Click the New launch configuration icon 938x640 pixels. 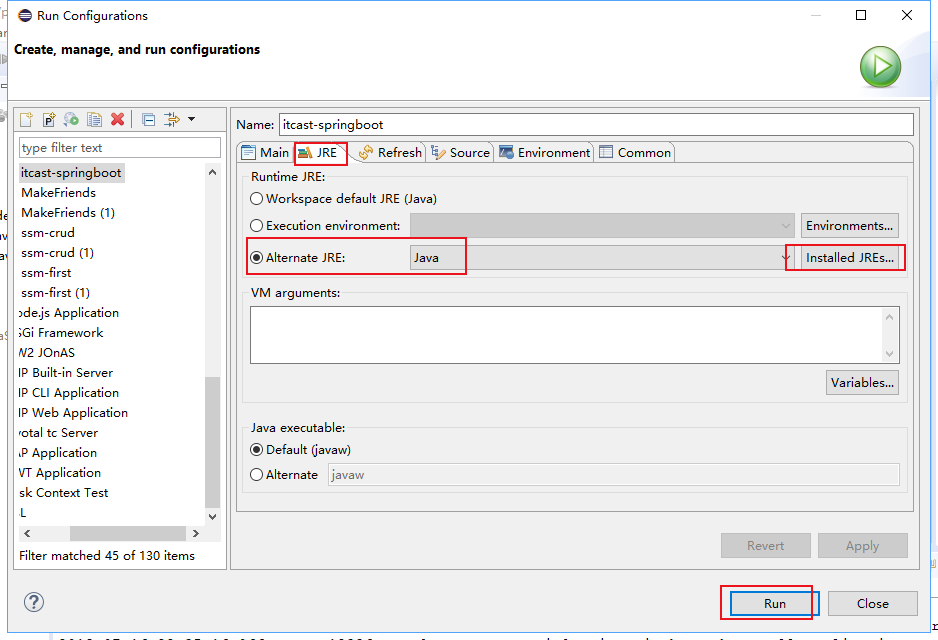pos(26,119)
